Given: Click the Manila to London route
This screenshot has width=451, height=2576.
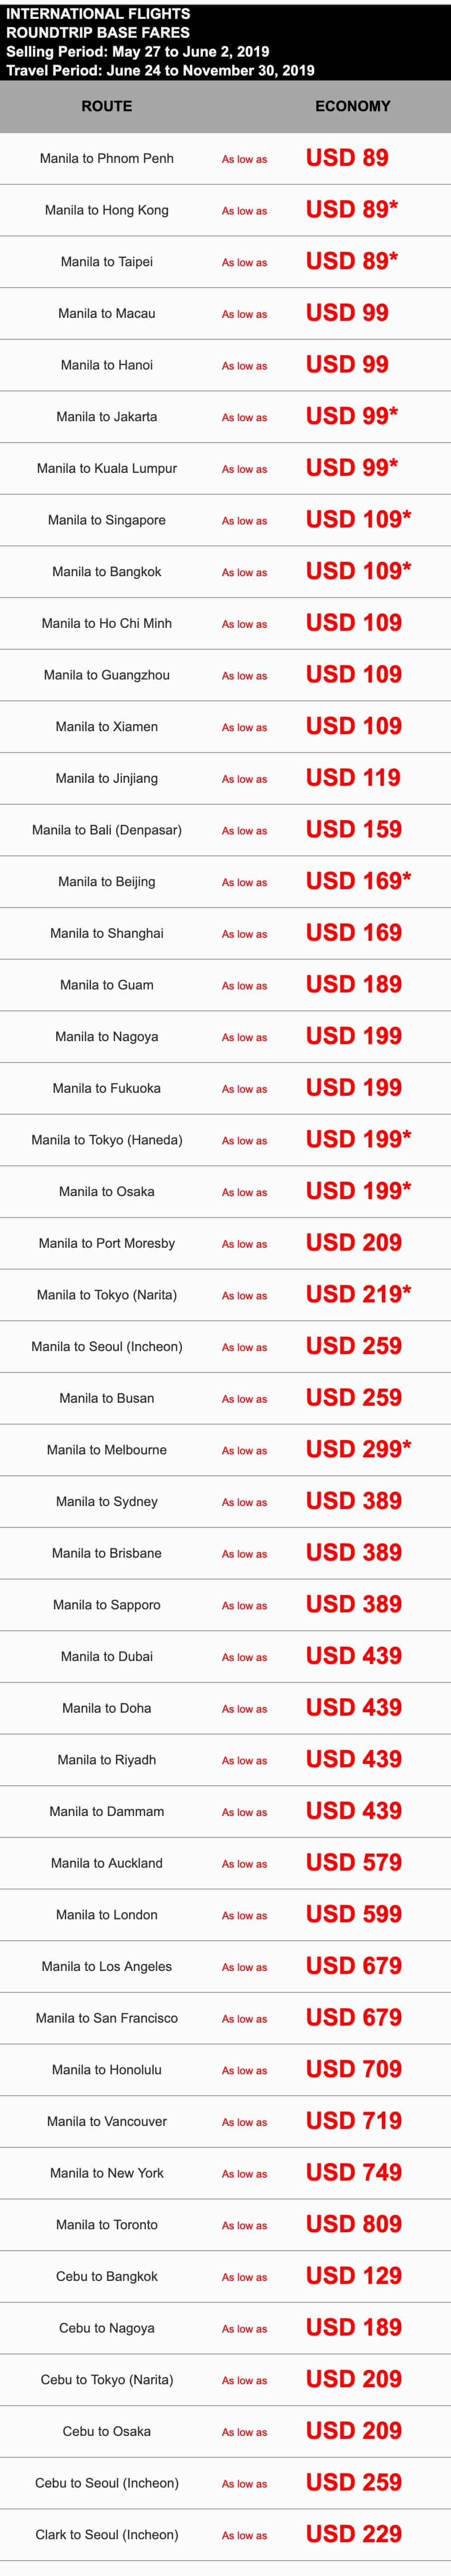Looking at the screenshot, I should (106, 1915).
